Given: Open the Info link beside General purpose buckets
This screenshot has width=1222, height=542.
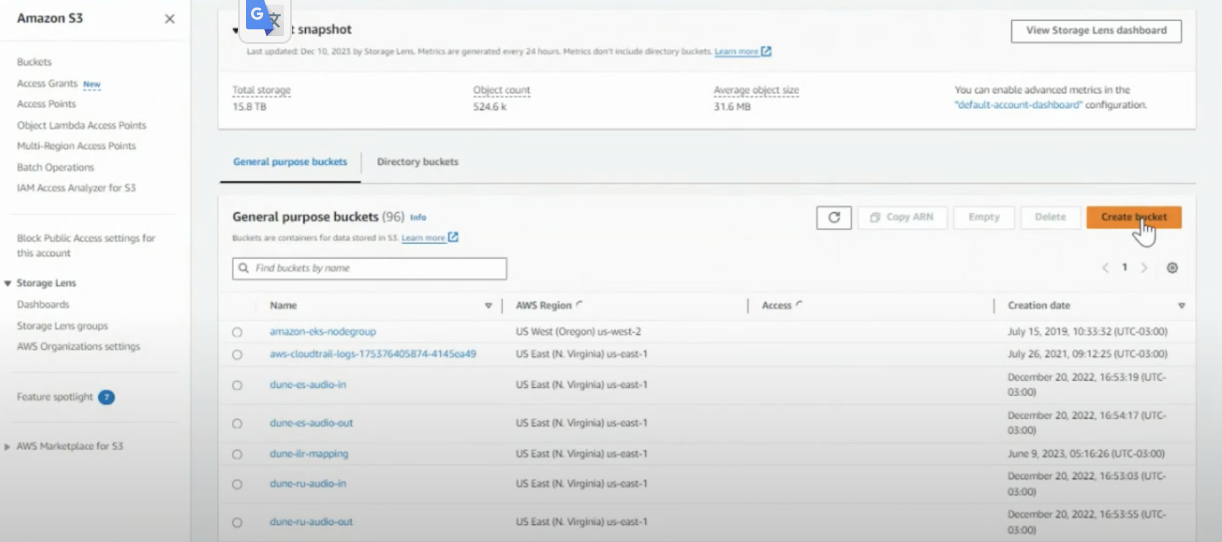Looking at the screenshot, I should [x=418, y=217].
